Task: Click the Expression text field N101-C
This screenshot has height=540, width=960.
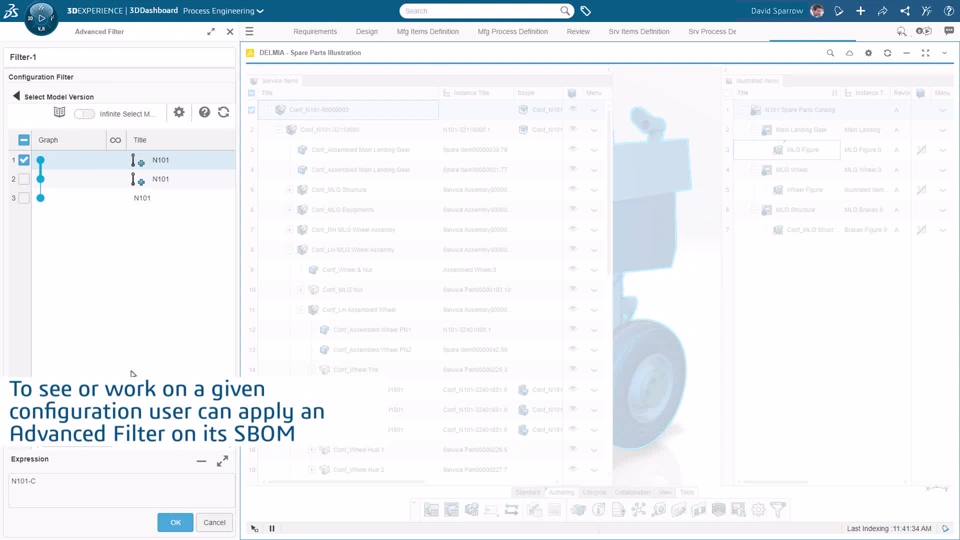Action: pyautogui.click(x=121, y=490)
